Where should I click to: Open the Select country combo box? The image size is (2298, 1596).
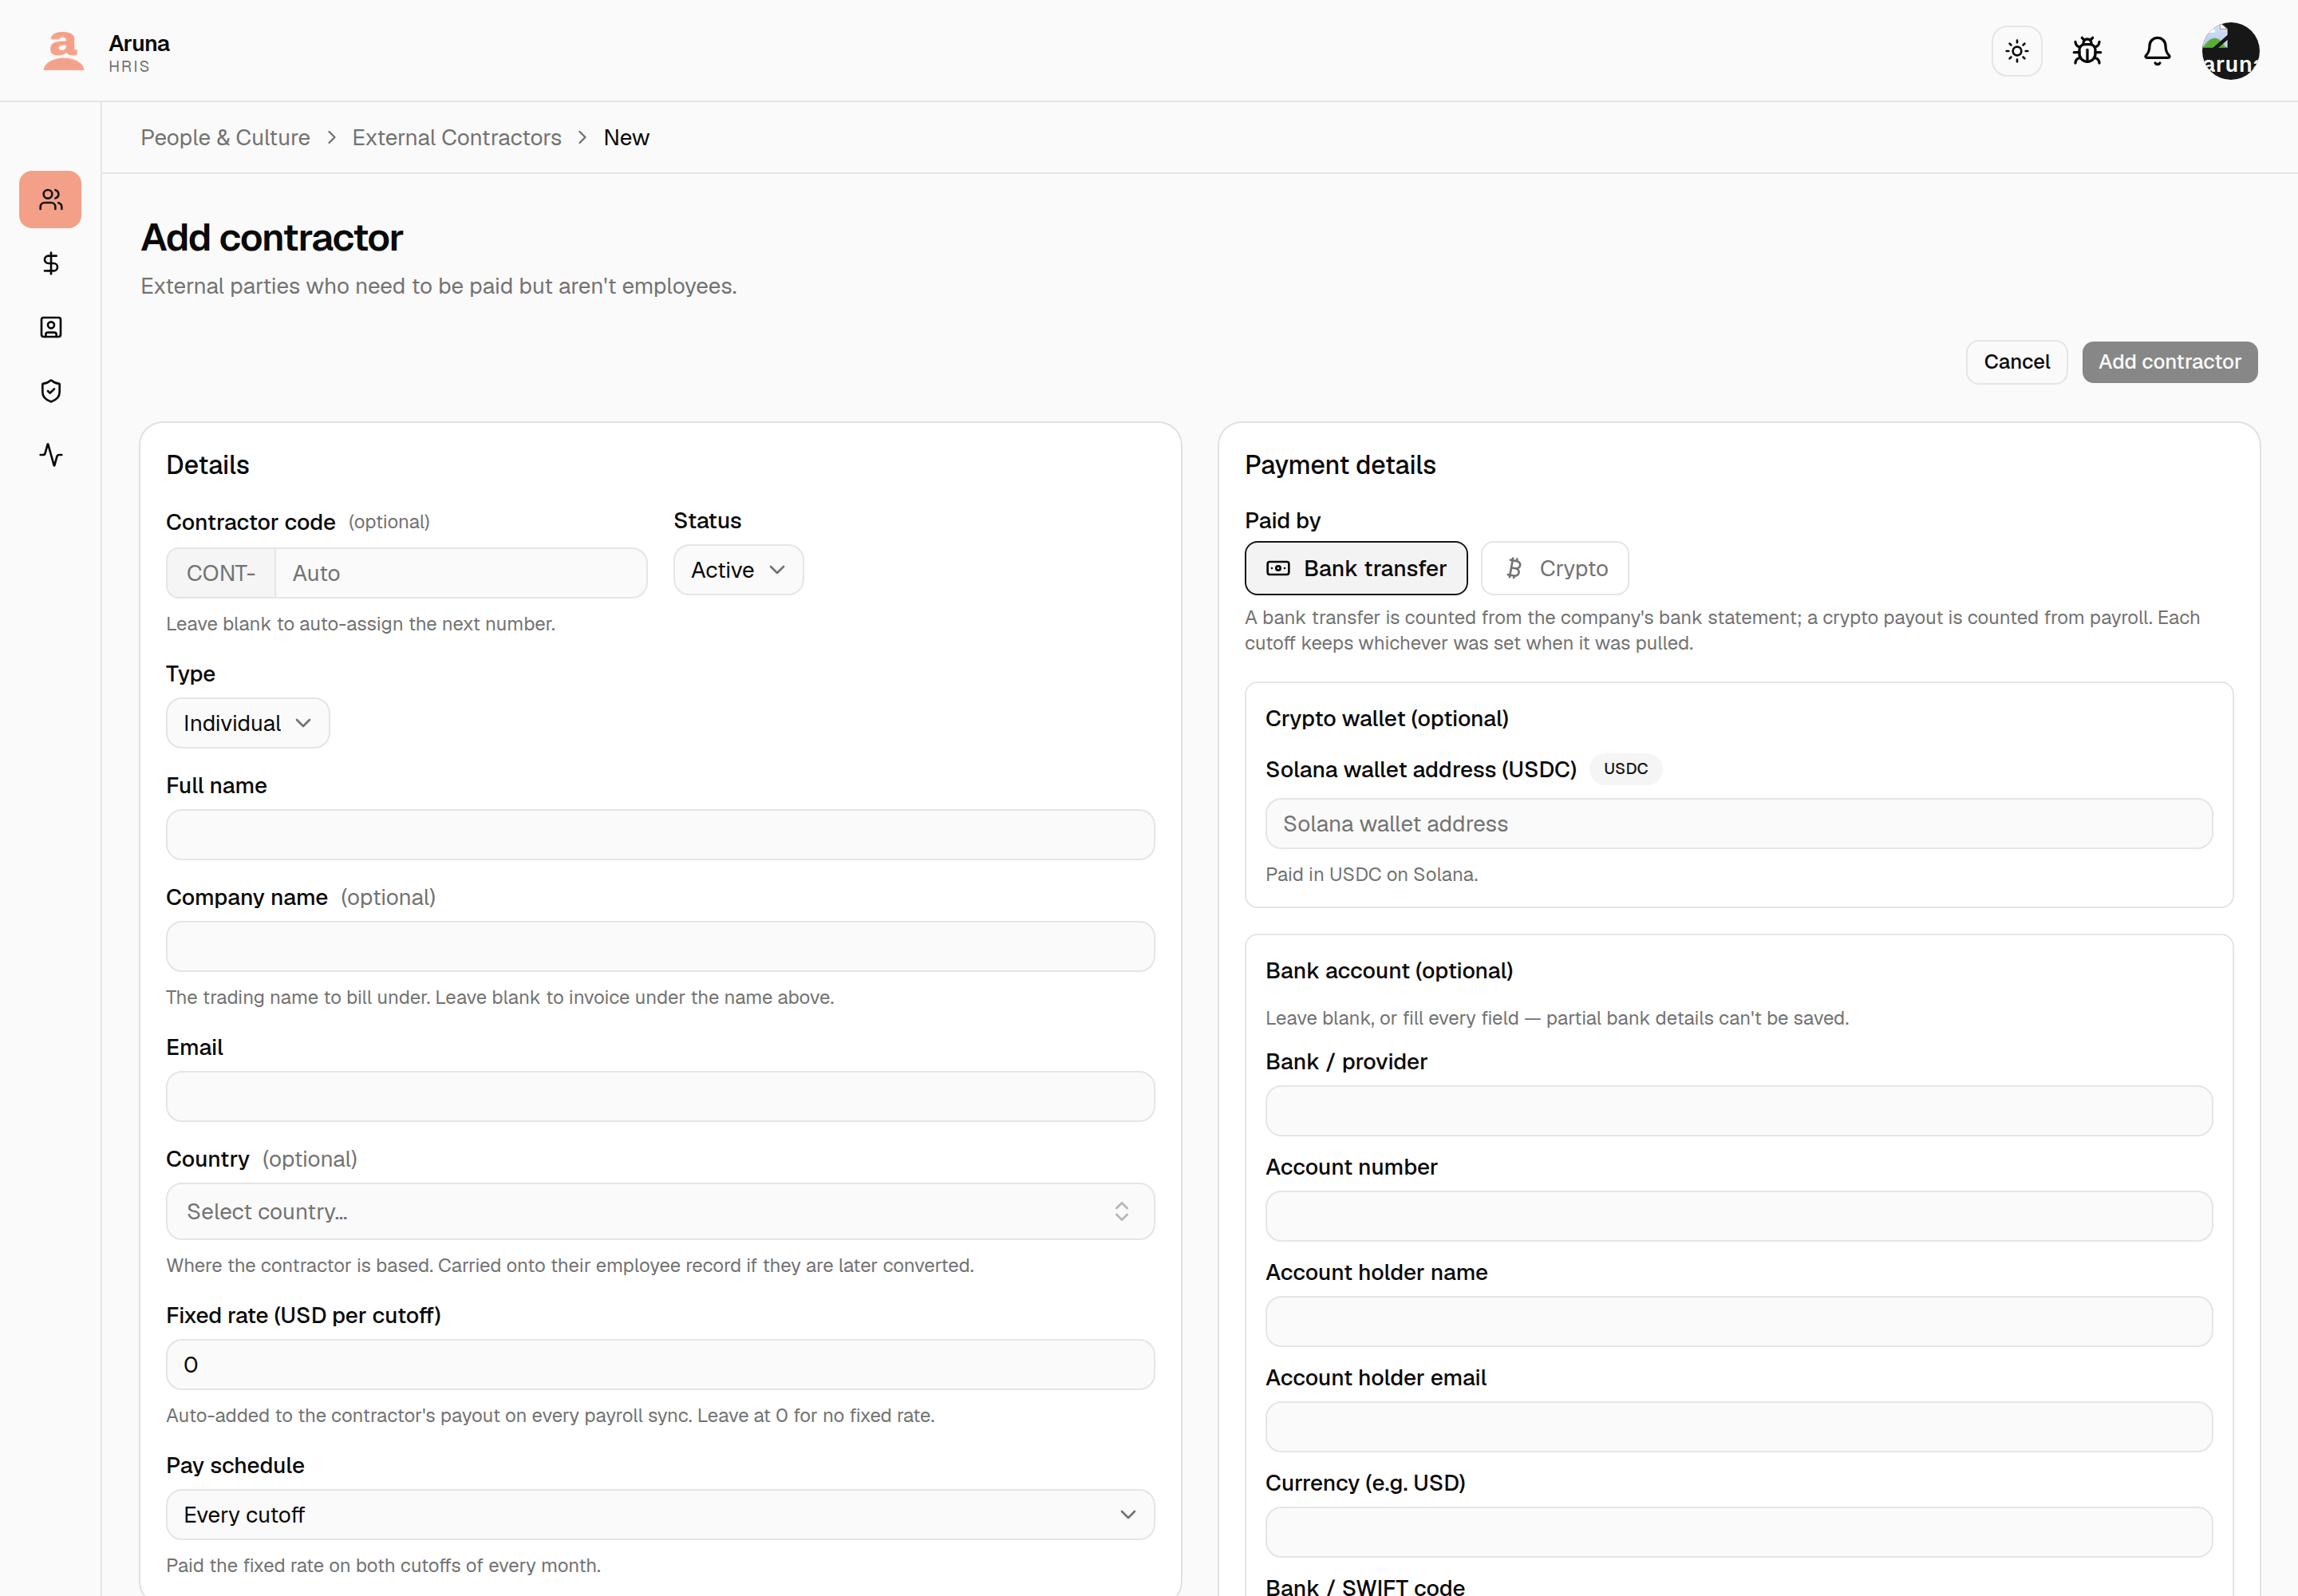(660, 1212)
